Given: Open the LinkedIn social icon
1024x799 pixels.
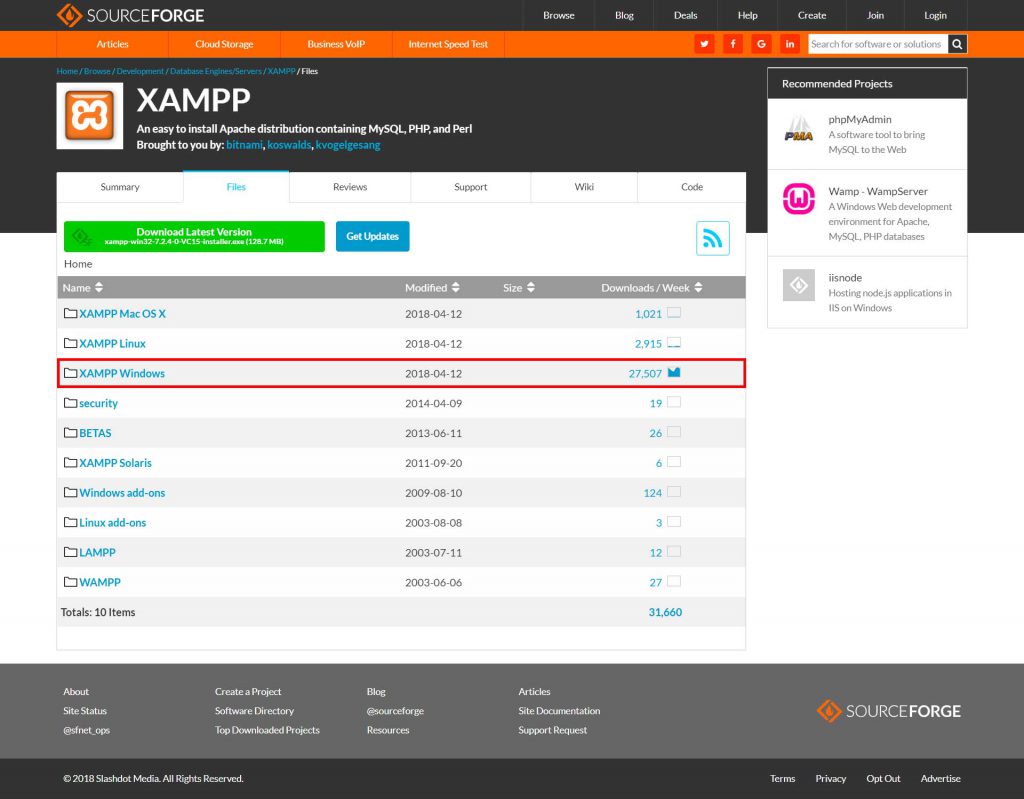Looking at the screenshot, I should (790, 44).
